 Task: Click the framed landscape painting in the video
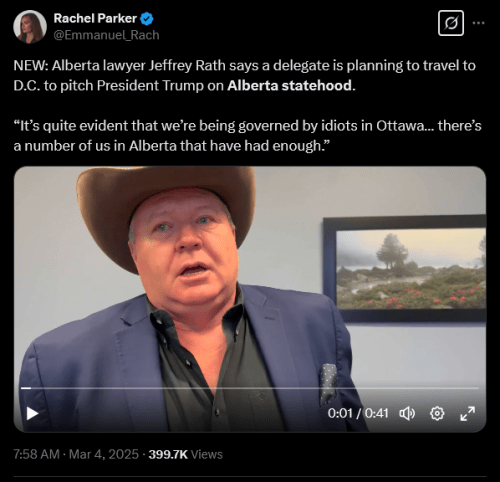click(x=404, y=269)
